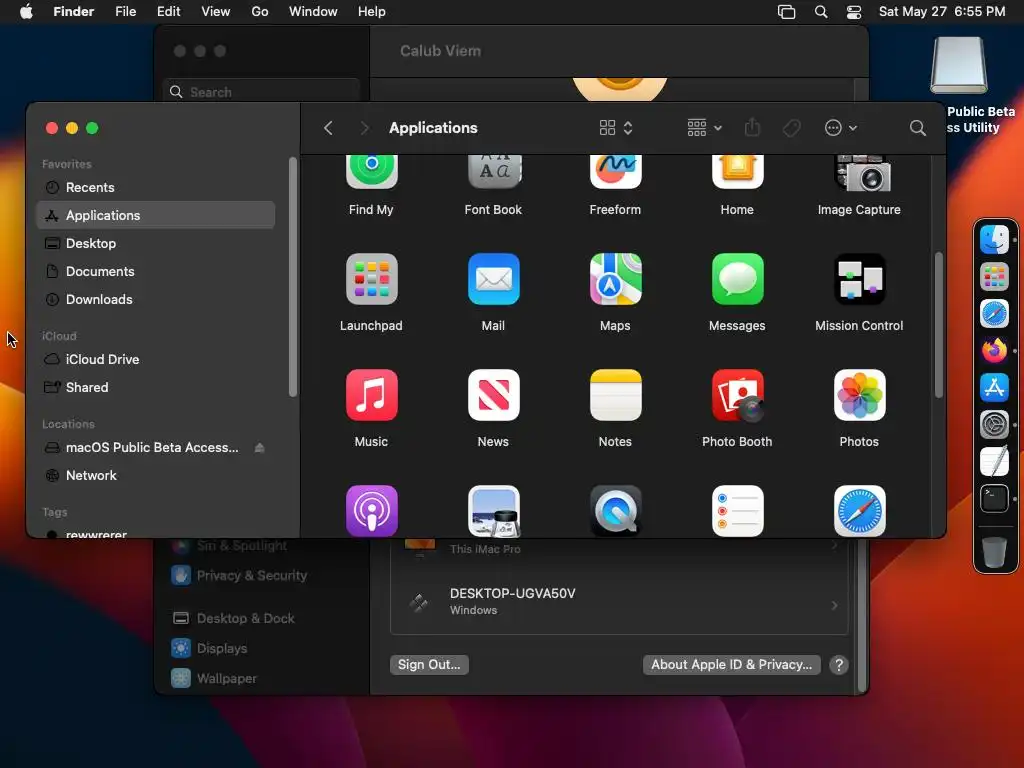Click the Applications grid vertical scrollbar
The width and height of the screenshot is (1024, 768).
coord(938,325)
